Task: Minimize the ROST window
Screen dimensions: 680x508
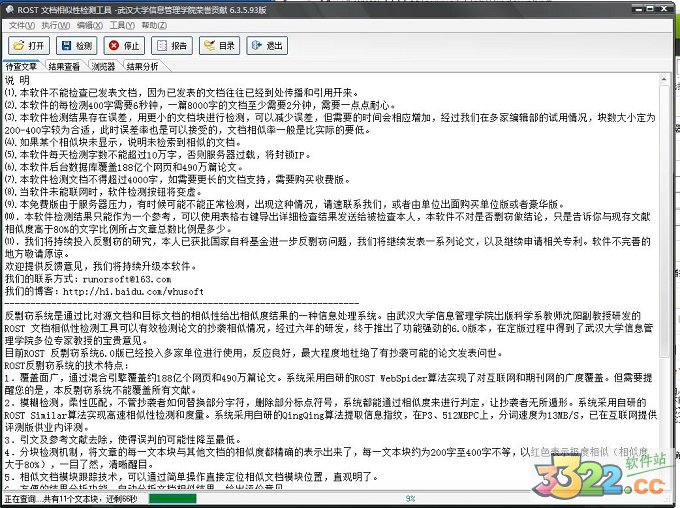Action: point(638,8)
